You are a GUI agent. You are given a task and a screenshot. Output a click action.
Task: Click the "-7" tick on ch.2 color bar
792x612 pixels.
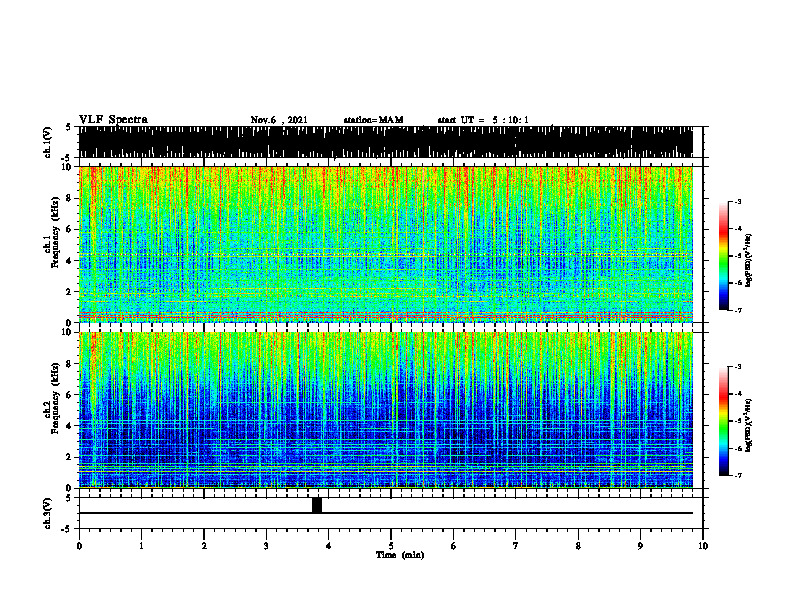coord(738,476)
